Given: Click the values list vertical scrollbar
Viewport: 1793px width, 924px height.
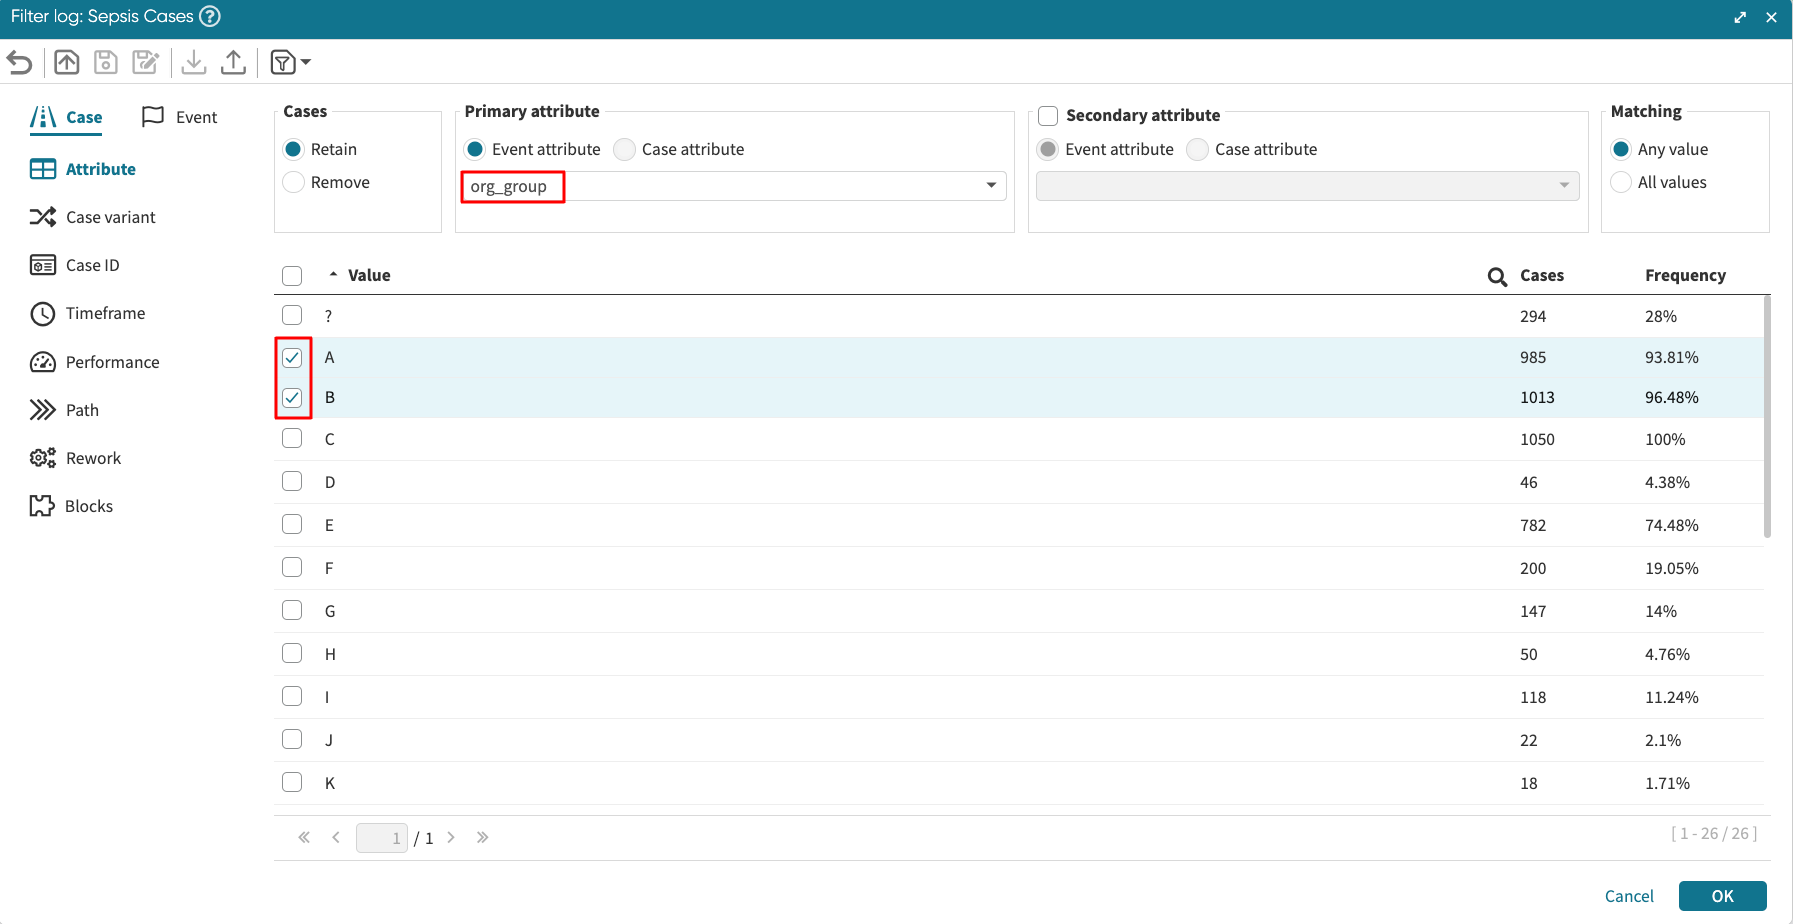Looking at the screenshot, I should pos(1766,420).
